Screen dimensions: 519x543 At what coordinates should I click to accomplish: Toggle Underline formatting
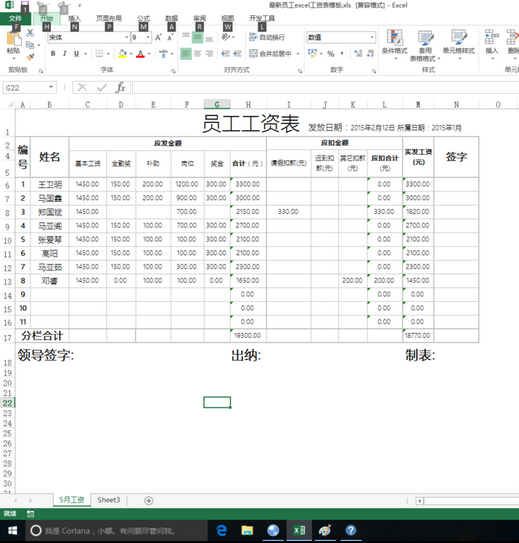click(x=76, y=53)
